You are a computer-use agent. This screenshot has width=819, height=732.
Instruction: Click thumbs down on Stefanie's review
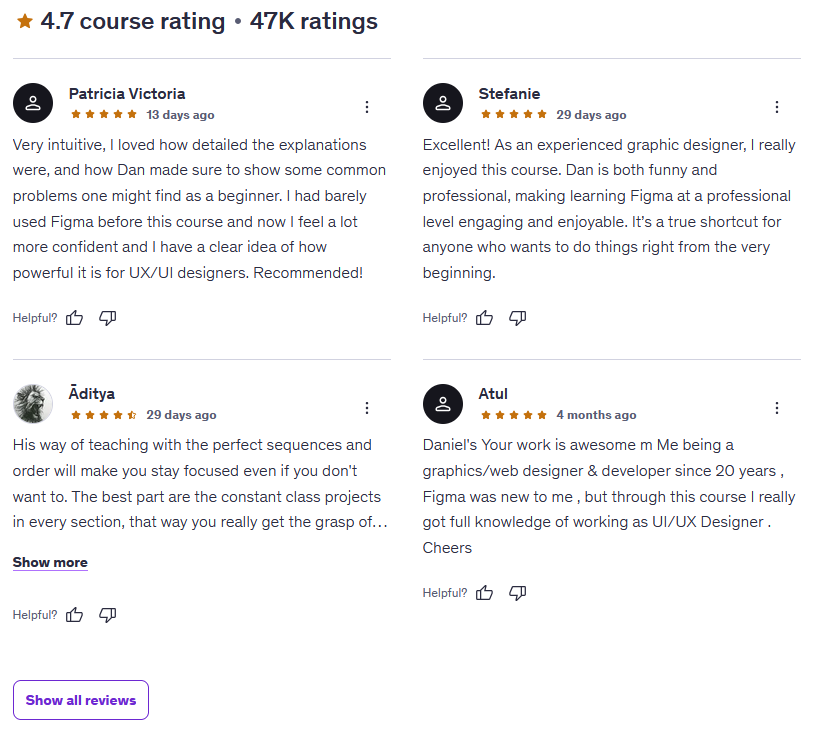pyautogui.click(x=518, y=318)
